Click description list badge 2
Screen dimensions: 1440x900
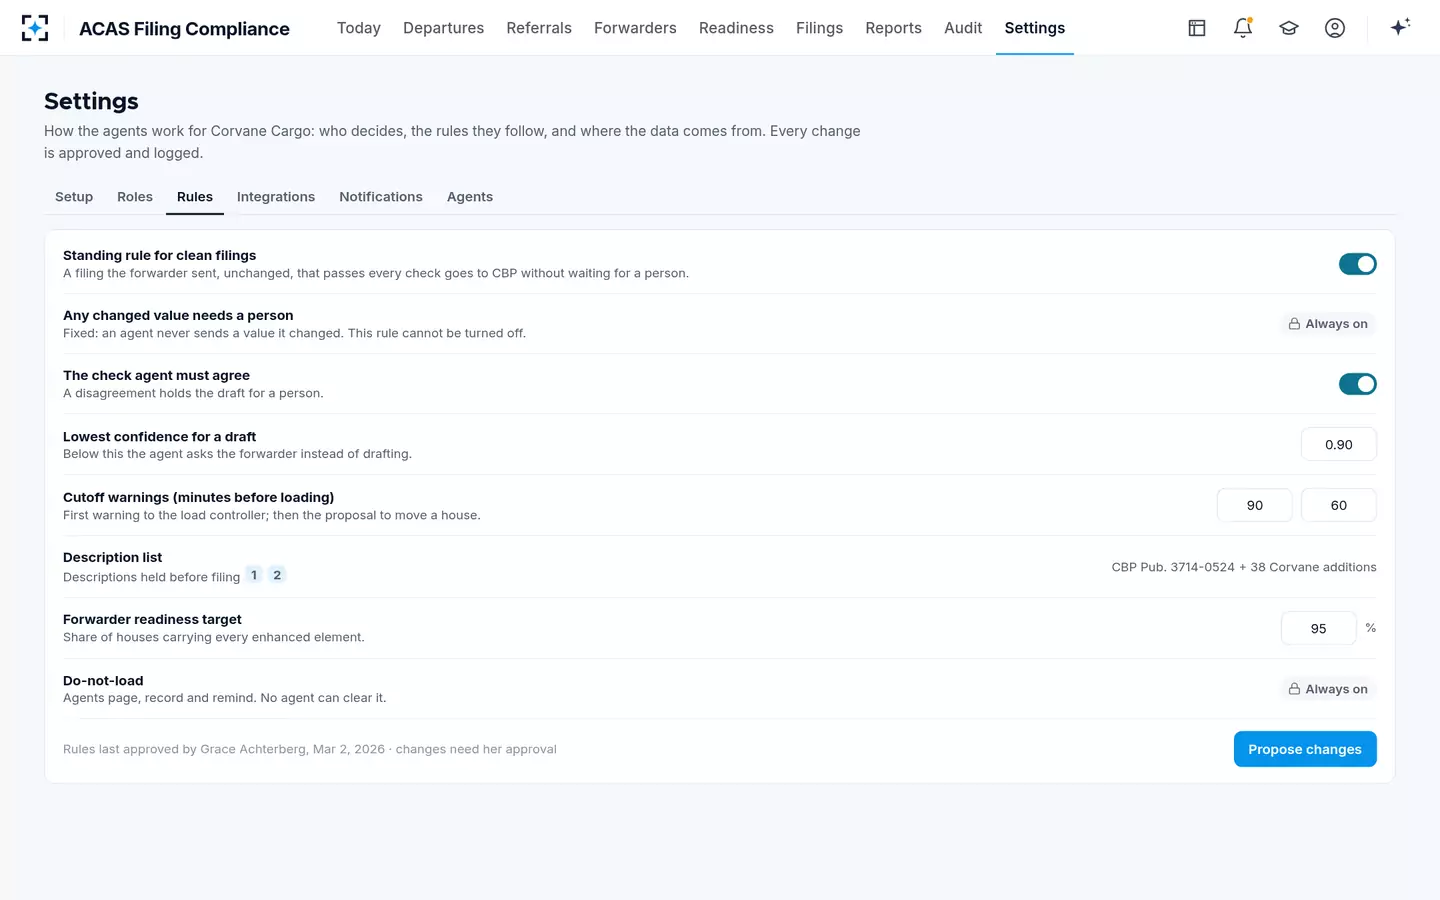pyautogui.click(x=277, y=575)
